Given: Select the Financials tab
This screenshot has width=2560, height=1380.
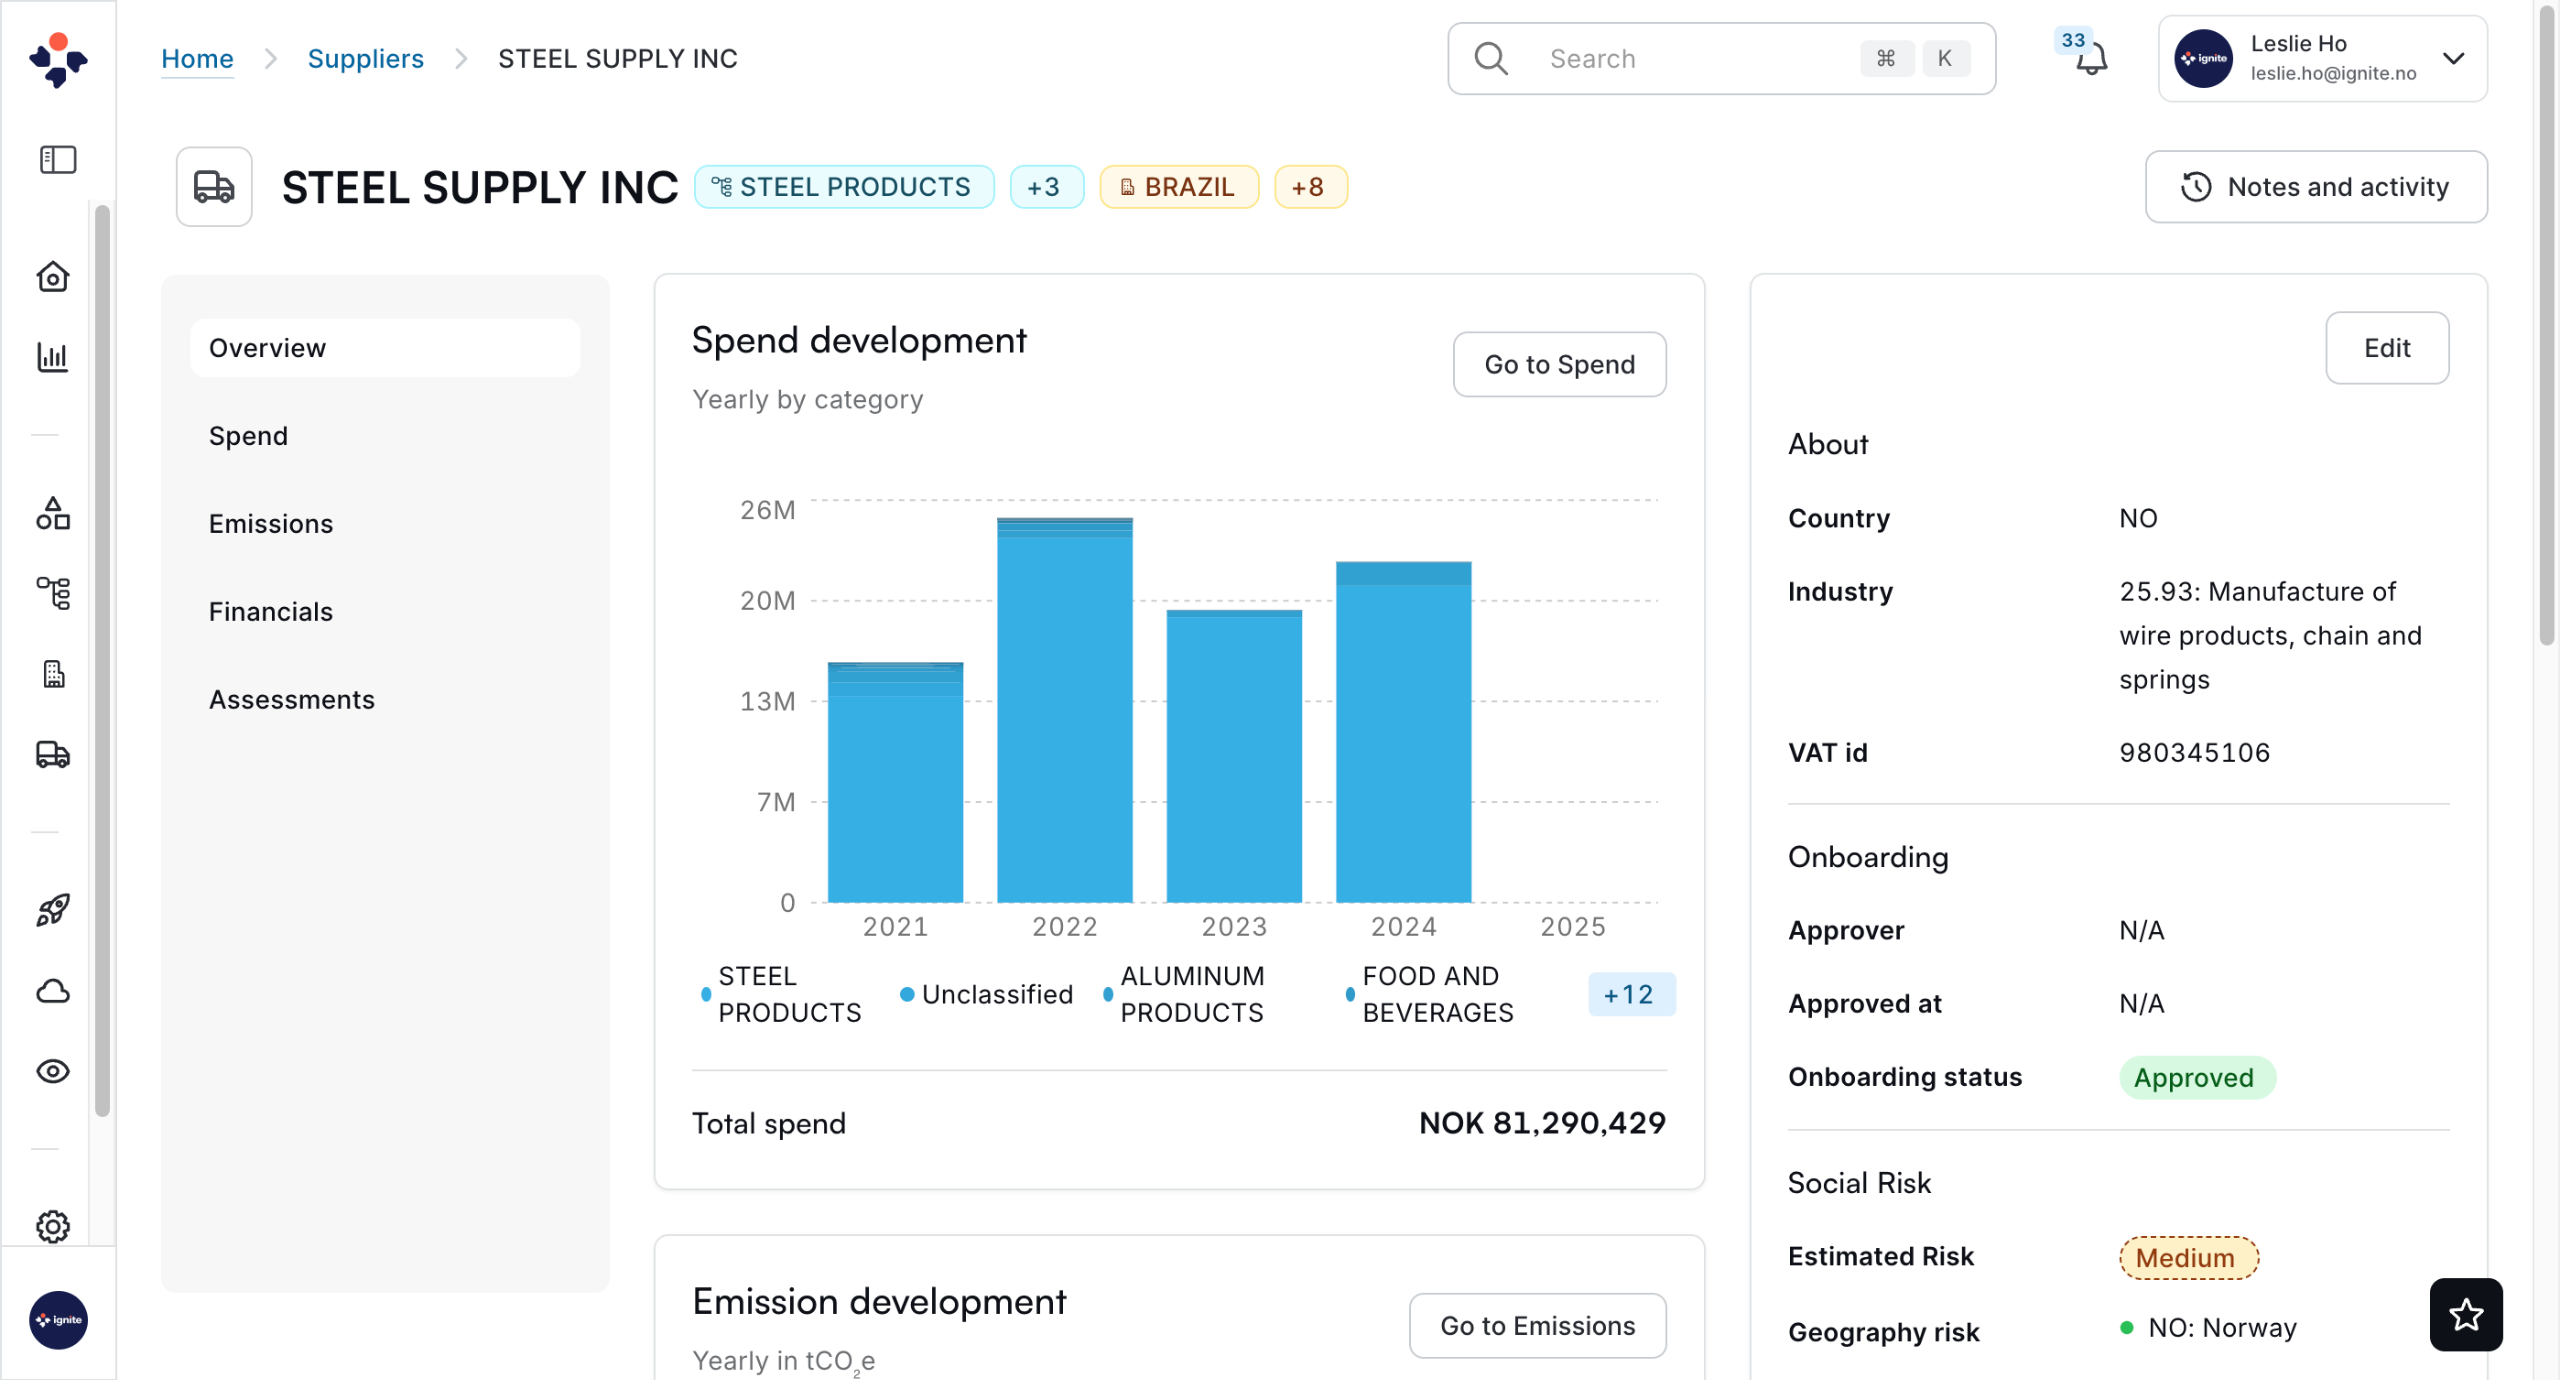Looking at the screenshot, I should pos(271,612).
